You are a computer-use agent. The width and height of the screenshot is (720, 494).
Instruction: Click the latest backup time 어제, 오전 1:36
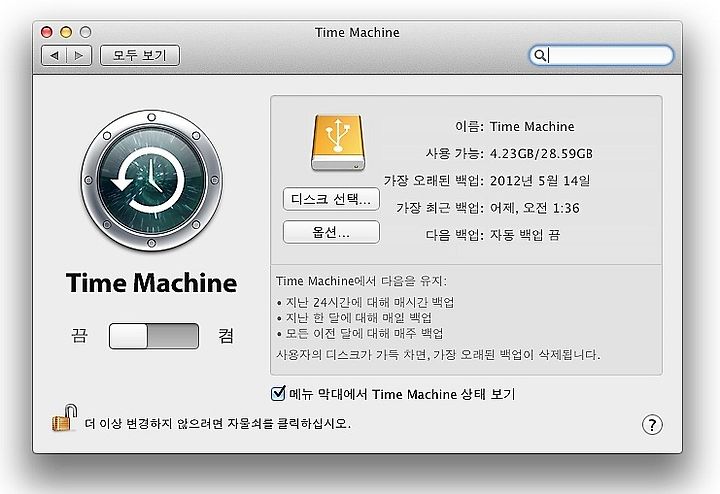(534, 208)
